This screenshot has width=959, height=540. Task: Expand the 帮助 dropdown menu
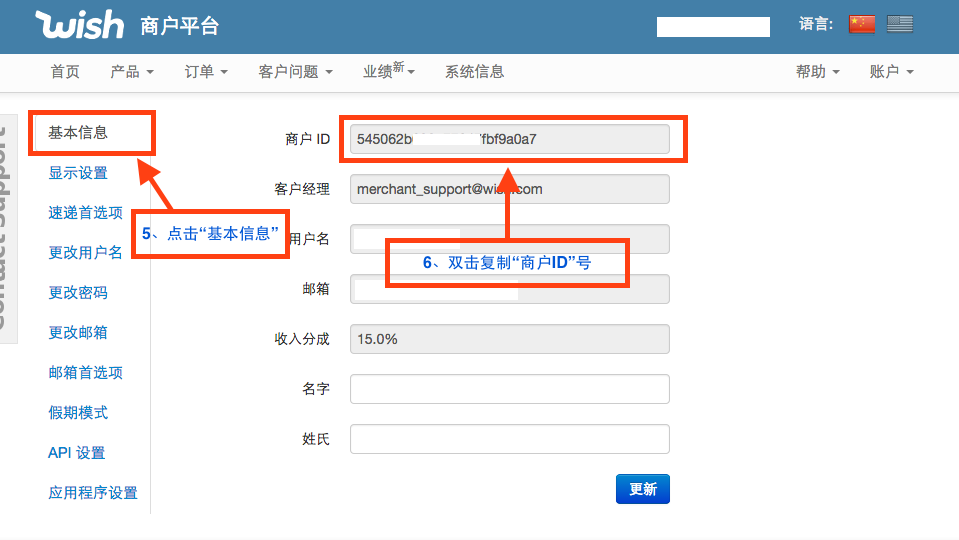818,72
